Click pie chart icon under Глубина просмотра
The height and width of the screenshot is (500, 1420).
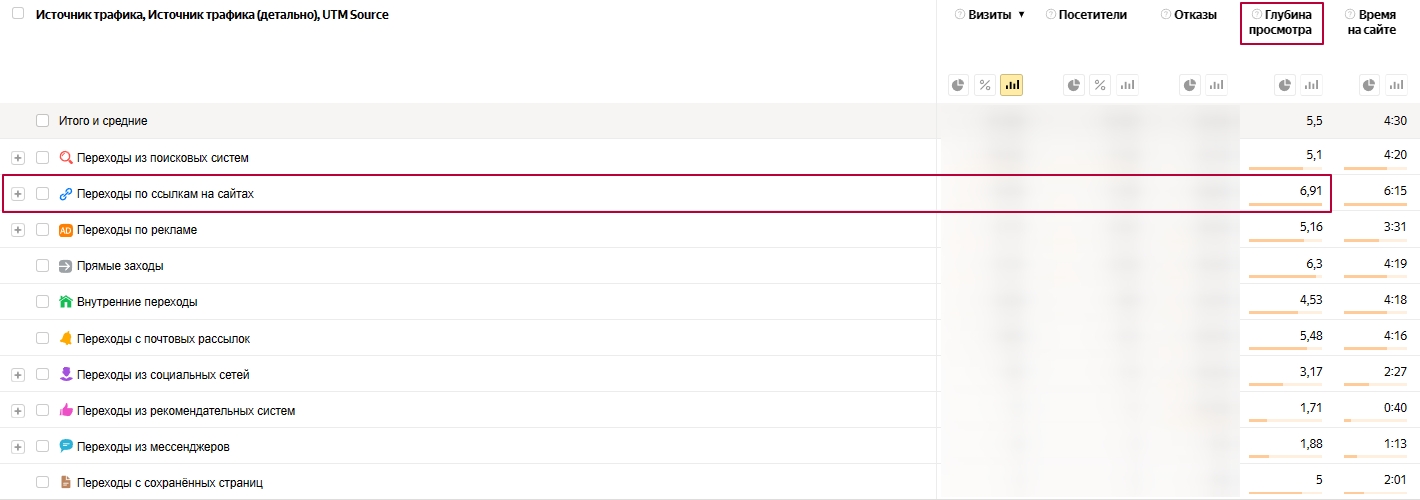tap(1285, 85)
